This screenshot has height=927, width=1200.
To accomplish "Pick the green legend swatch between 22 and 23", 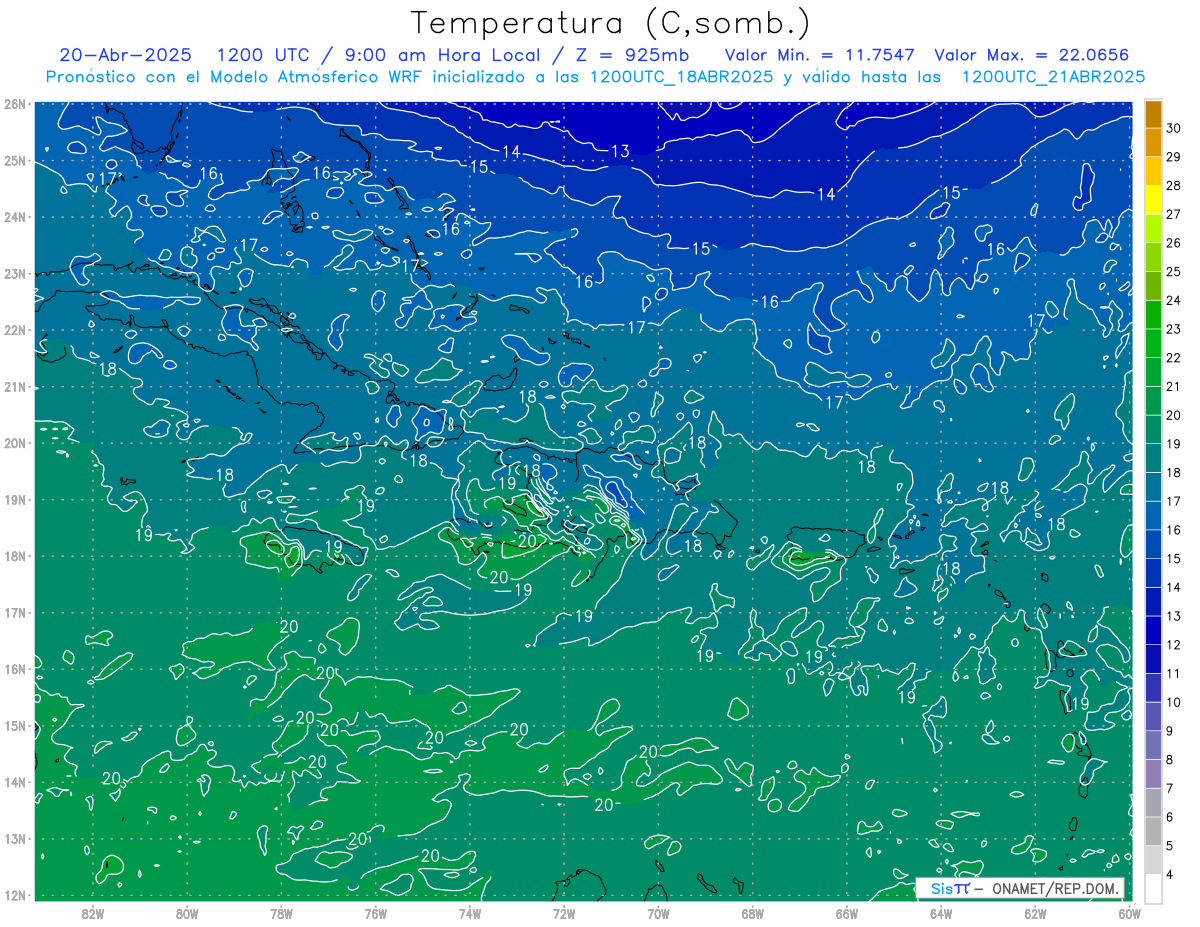I will pyautogui.click(x=1154, y=345).
